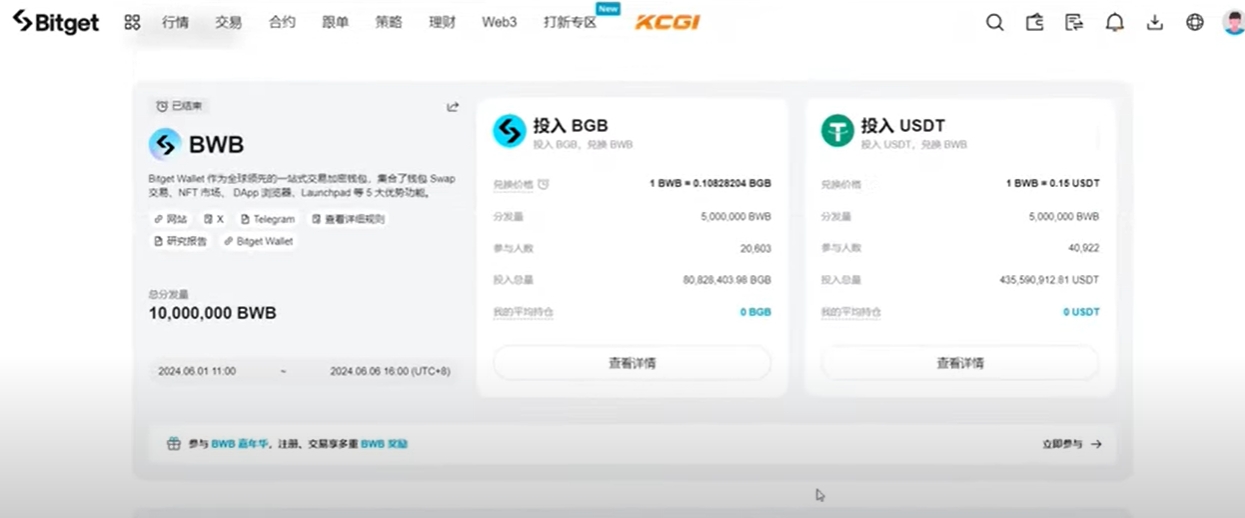Open the 合约 menu
Image resolution: width=1245 pixels, height=518 pixels.
(283, 22)
